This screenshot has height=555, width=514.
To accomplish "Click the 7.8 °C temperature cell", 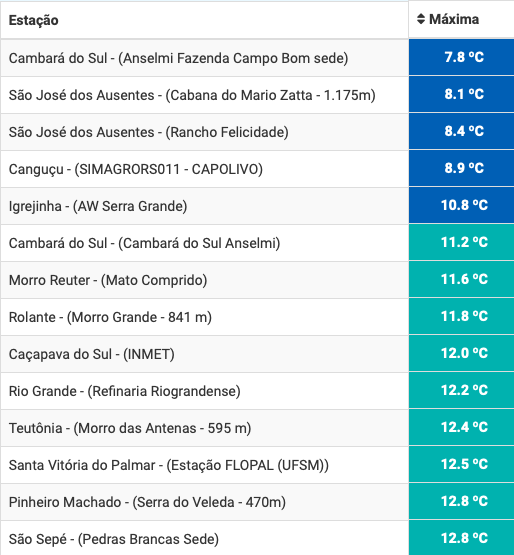I will point(462,57).
